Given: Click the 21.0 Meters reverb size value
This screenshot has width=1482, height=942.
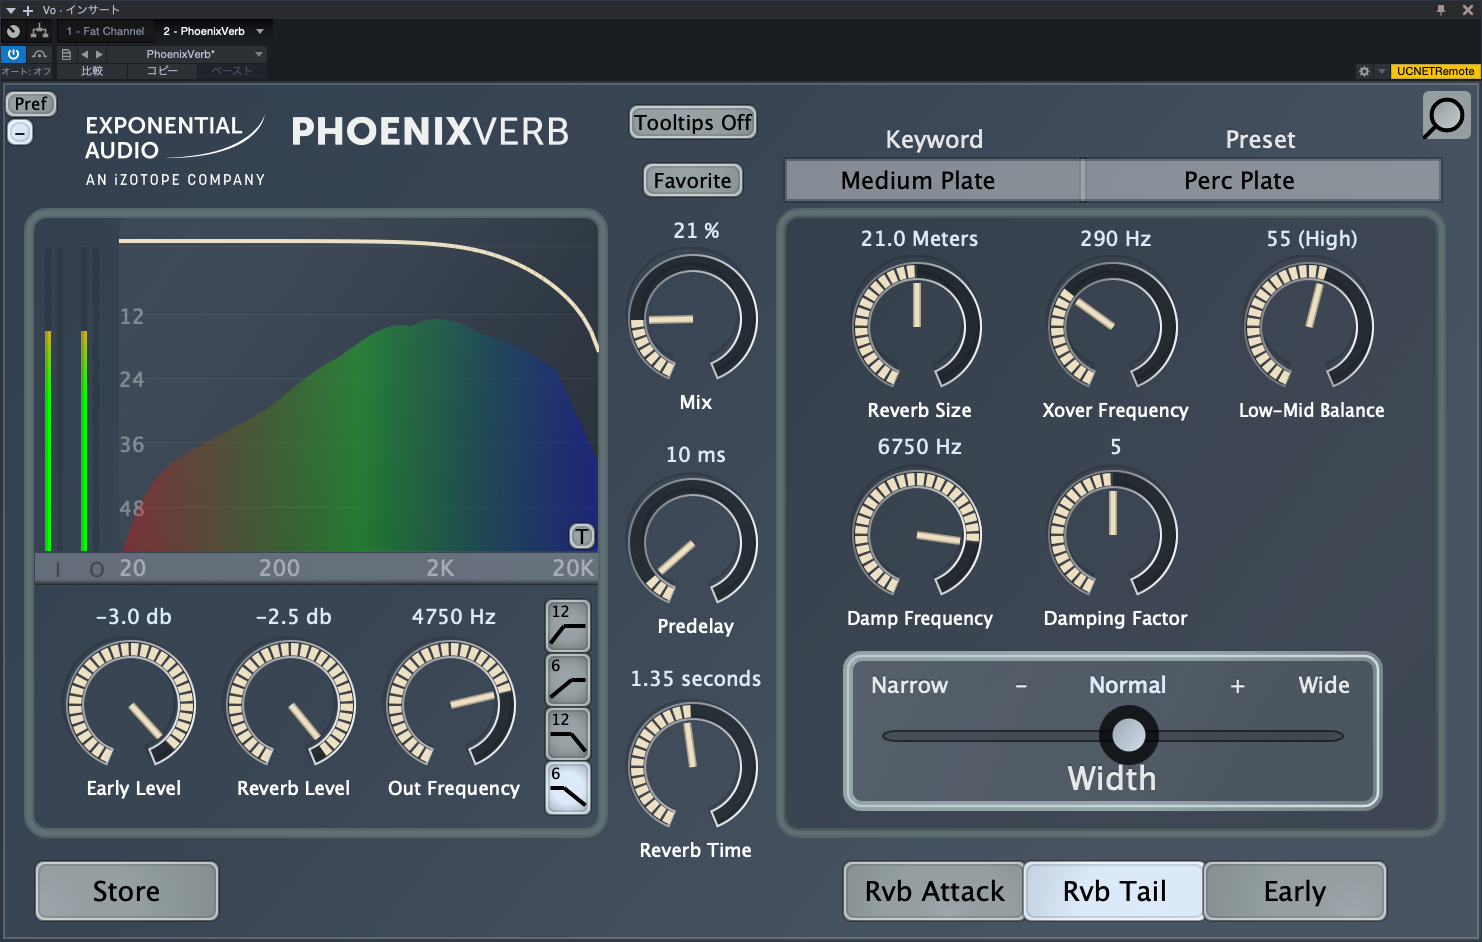Looking at the screenshot, I should (x=920, y=239).
